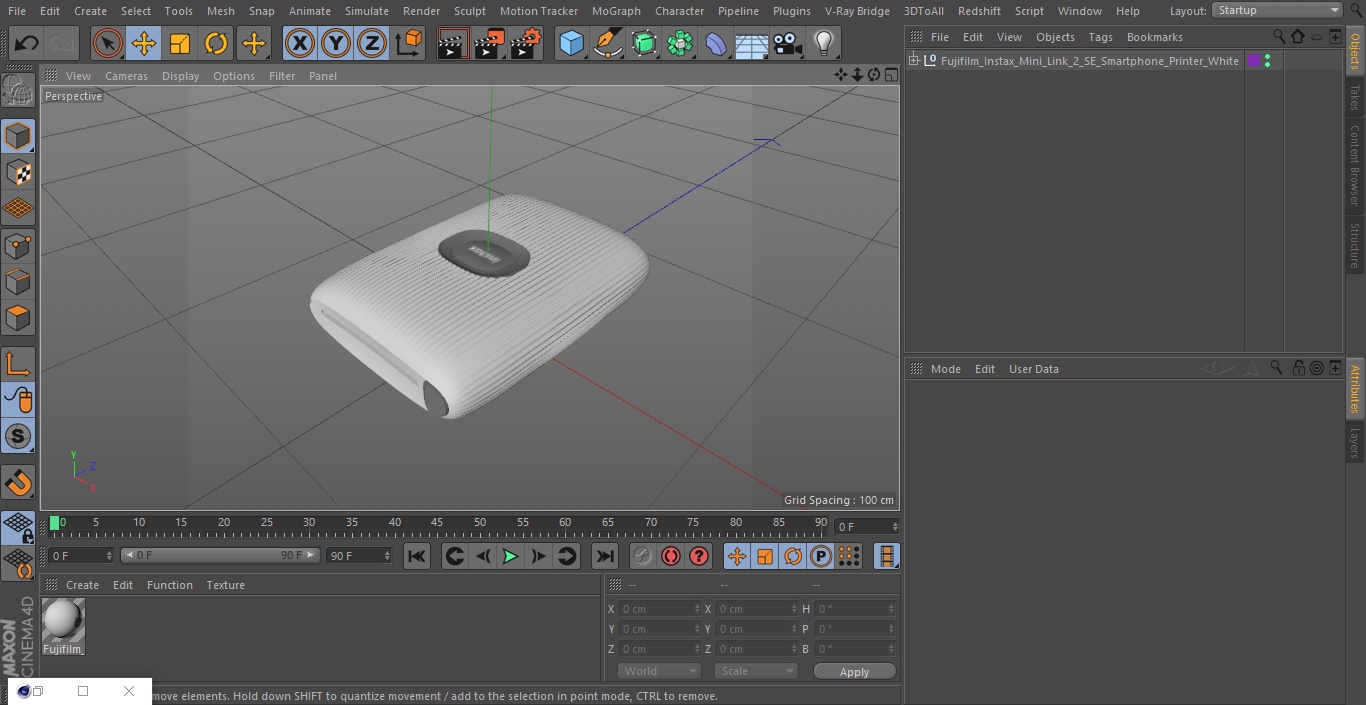Toggle Y axis lock
The height and width of the screenshot is (705, 1366).
click(x=336, y=43)
